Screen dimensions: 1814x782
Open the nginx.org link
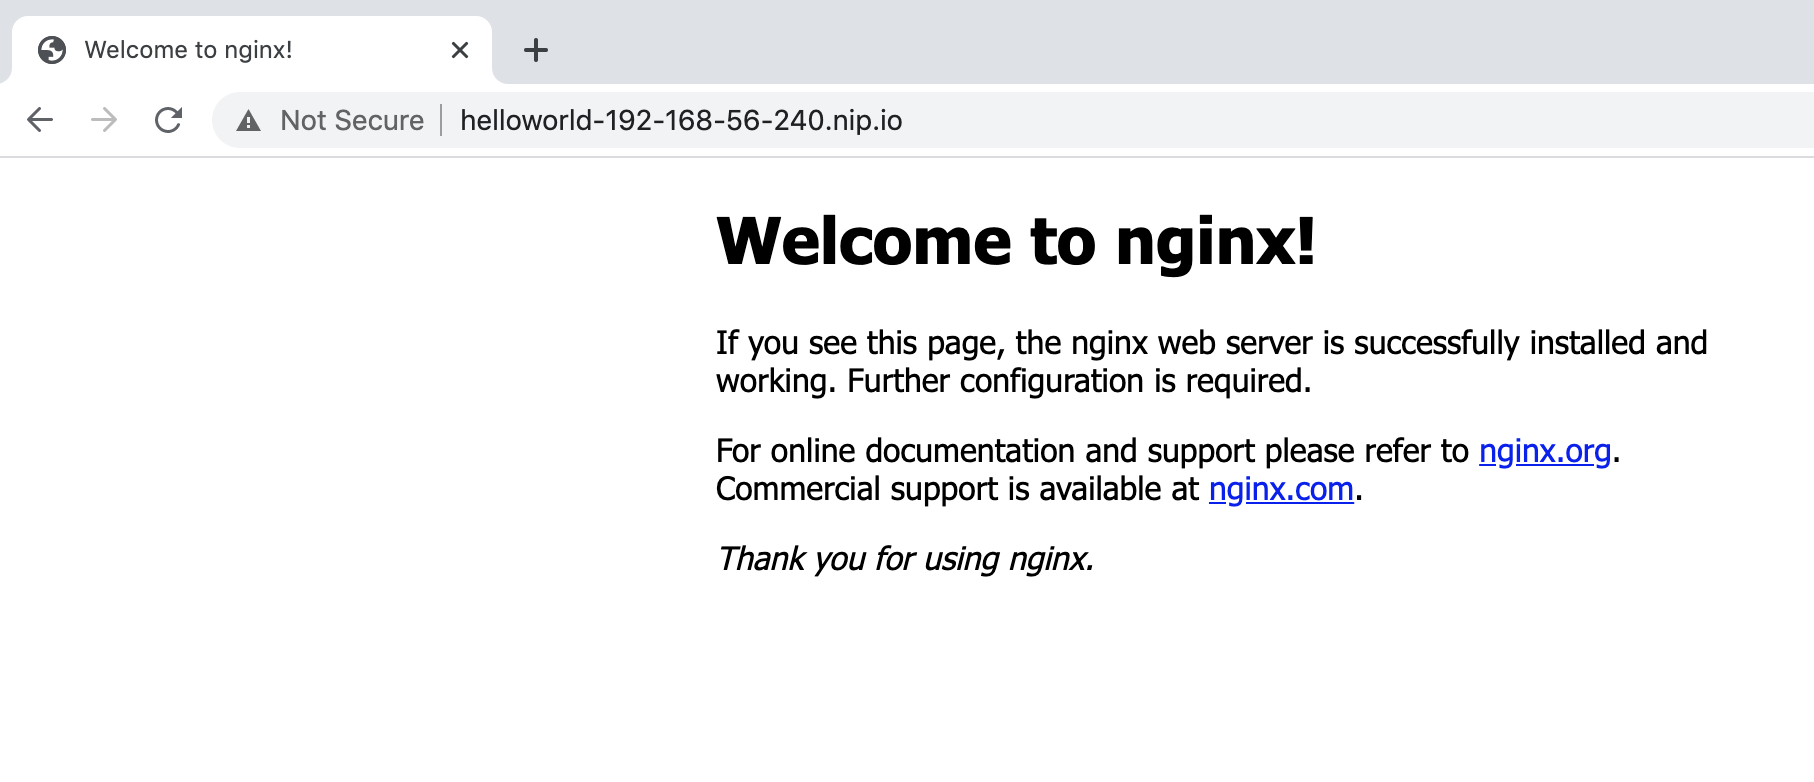click(x=1545, y=451)
